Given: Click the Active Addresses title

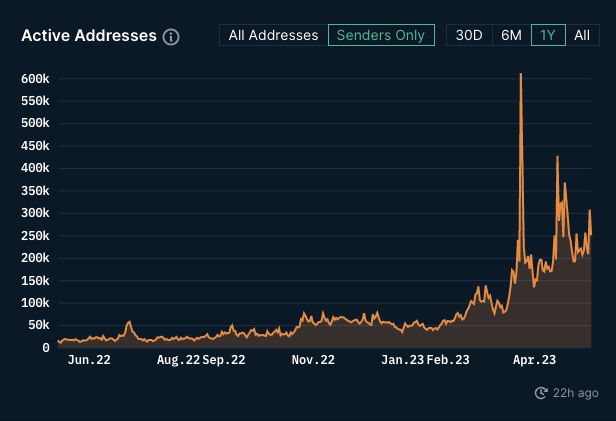Looking at the screenshot, I should (89, 36).
